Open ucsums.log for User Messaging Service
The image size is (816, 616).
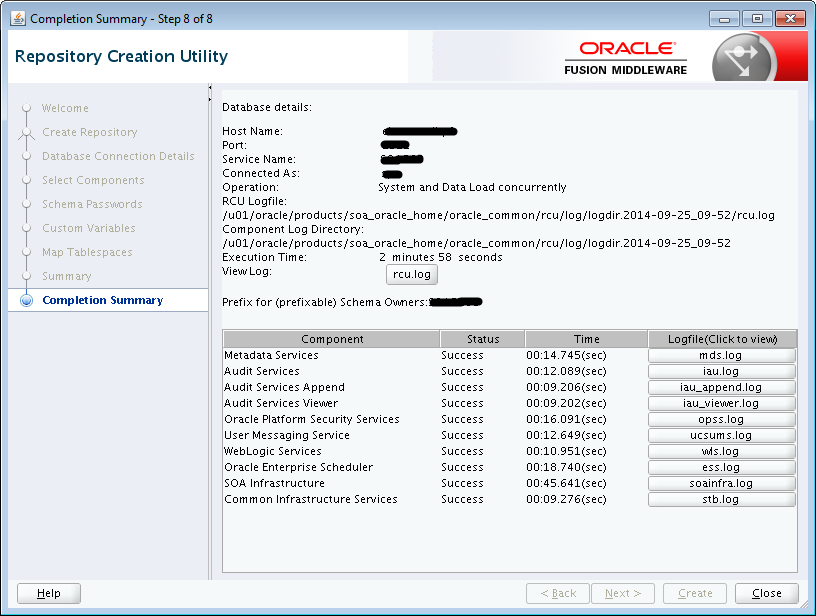tap(721, 434)
